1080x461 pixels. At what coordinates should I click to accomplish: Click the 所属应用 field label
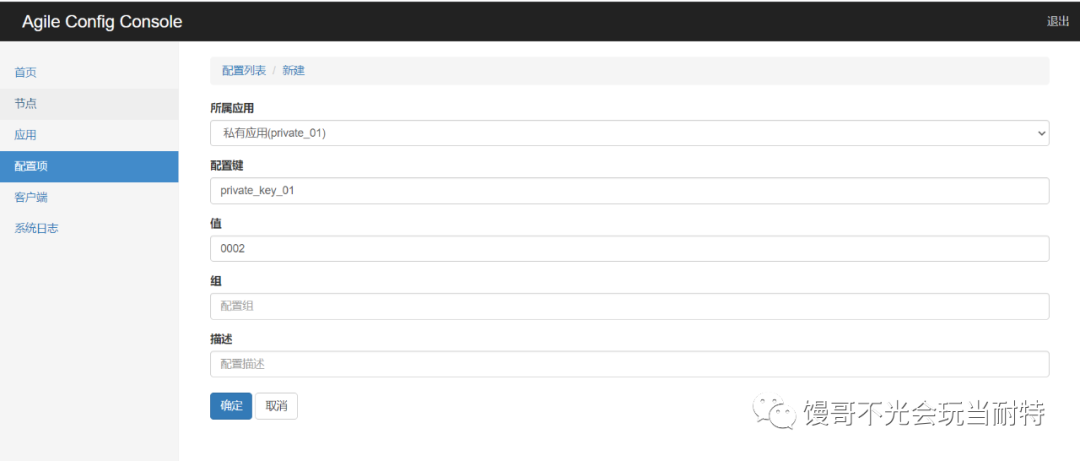pyautogui.click(x=232, y=107)
